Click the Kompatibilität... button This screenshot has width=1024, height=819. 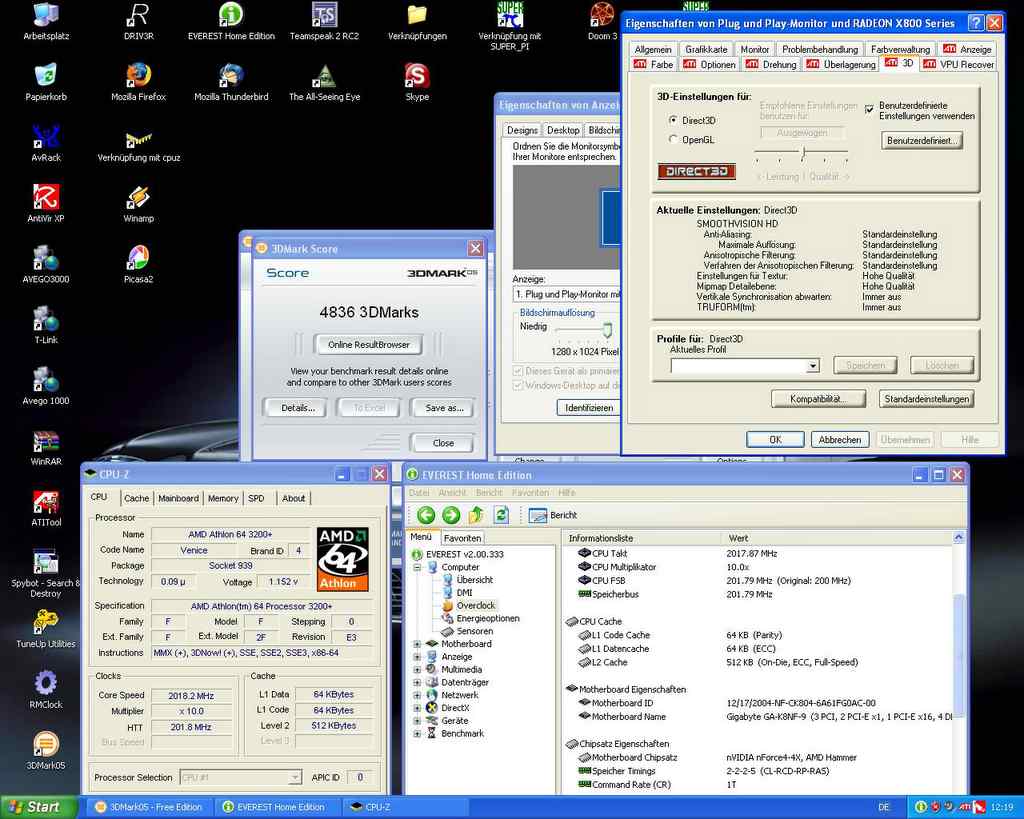pos(818,399)
